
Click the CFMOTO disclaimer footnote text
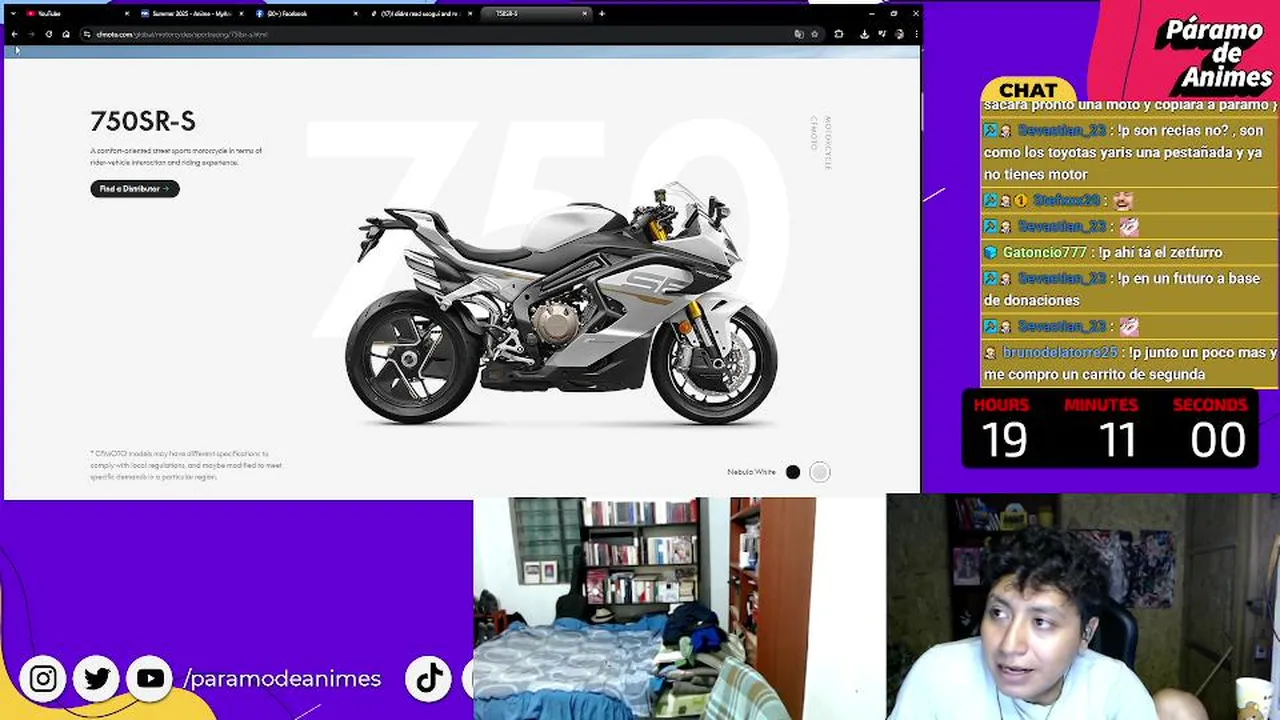point(186,465)
